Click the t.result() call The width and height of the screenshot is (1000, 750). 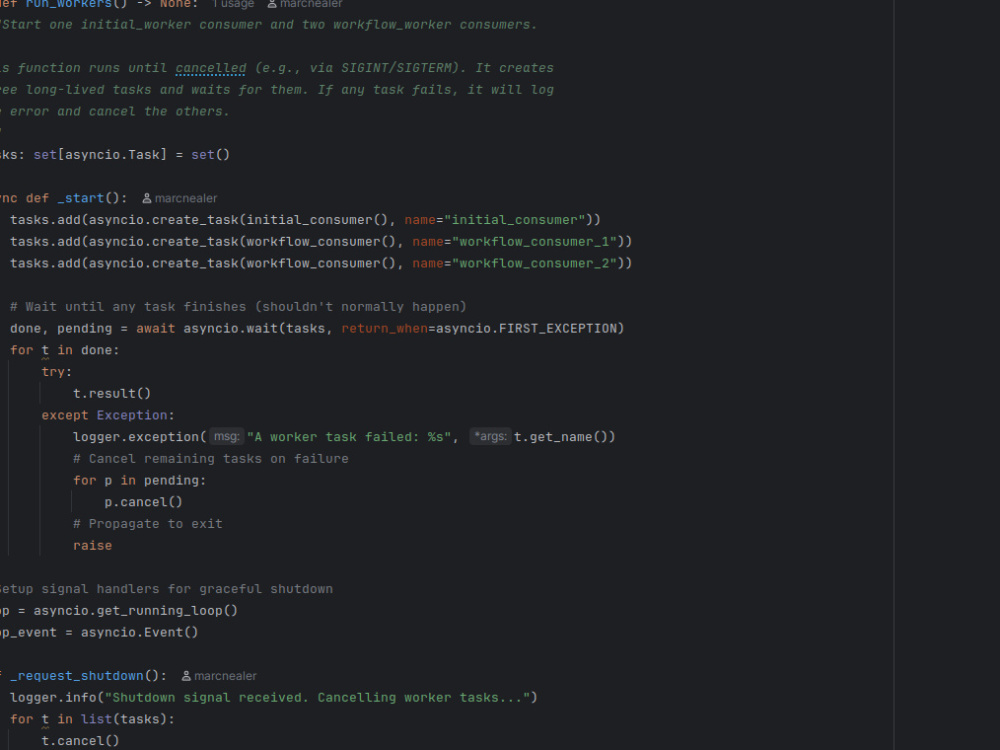point(112,393)
